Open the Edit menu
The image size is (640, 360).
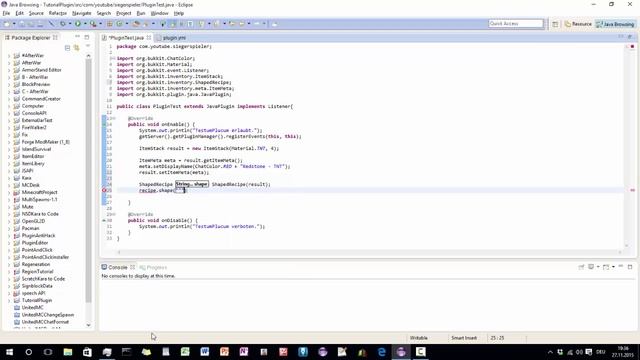point(19,13)
